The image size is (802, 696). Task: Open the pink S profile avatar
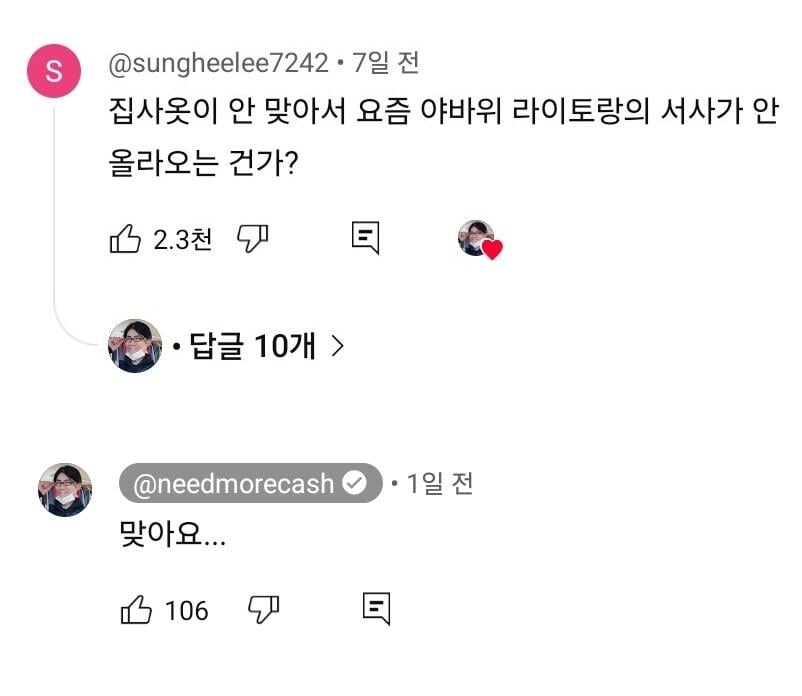[x=54, y=71]
